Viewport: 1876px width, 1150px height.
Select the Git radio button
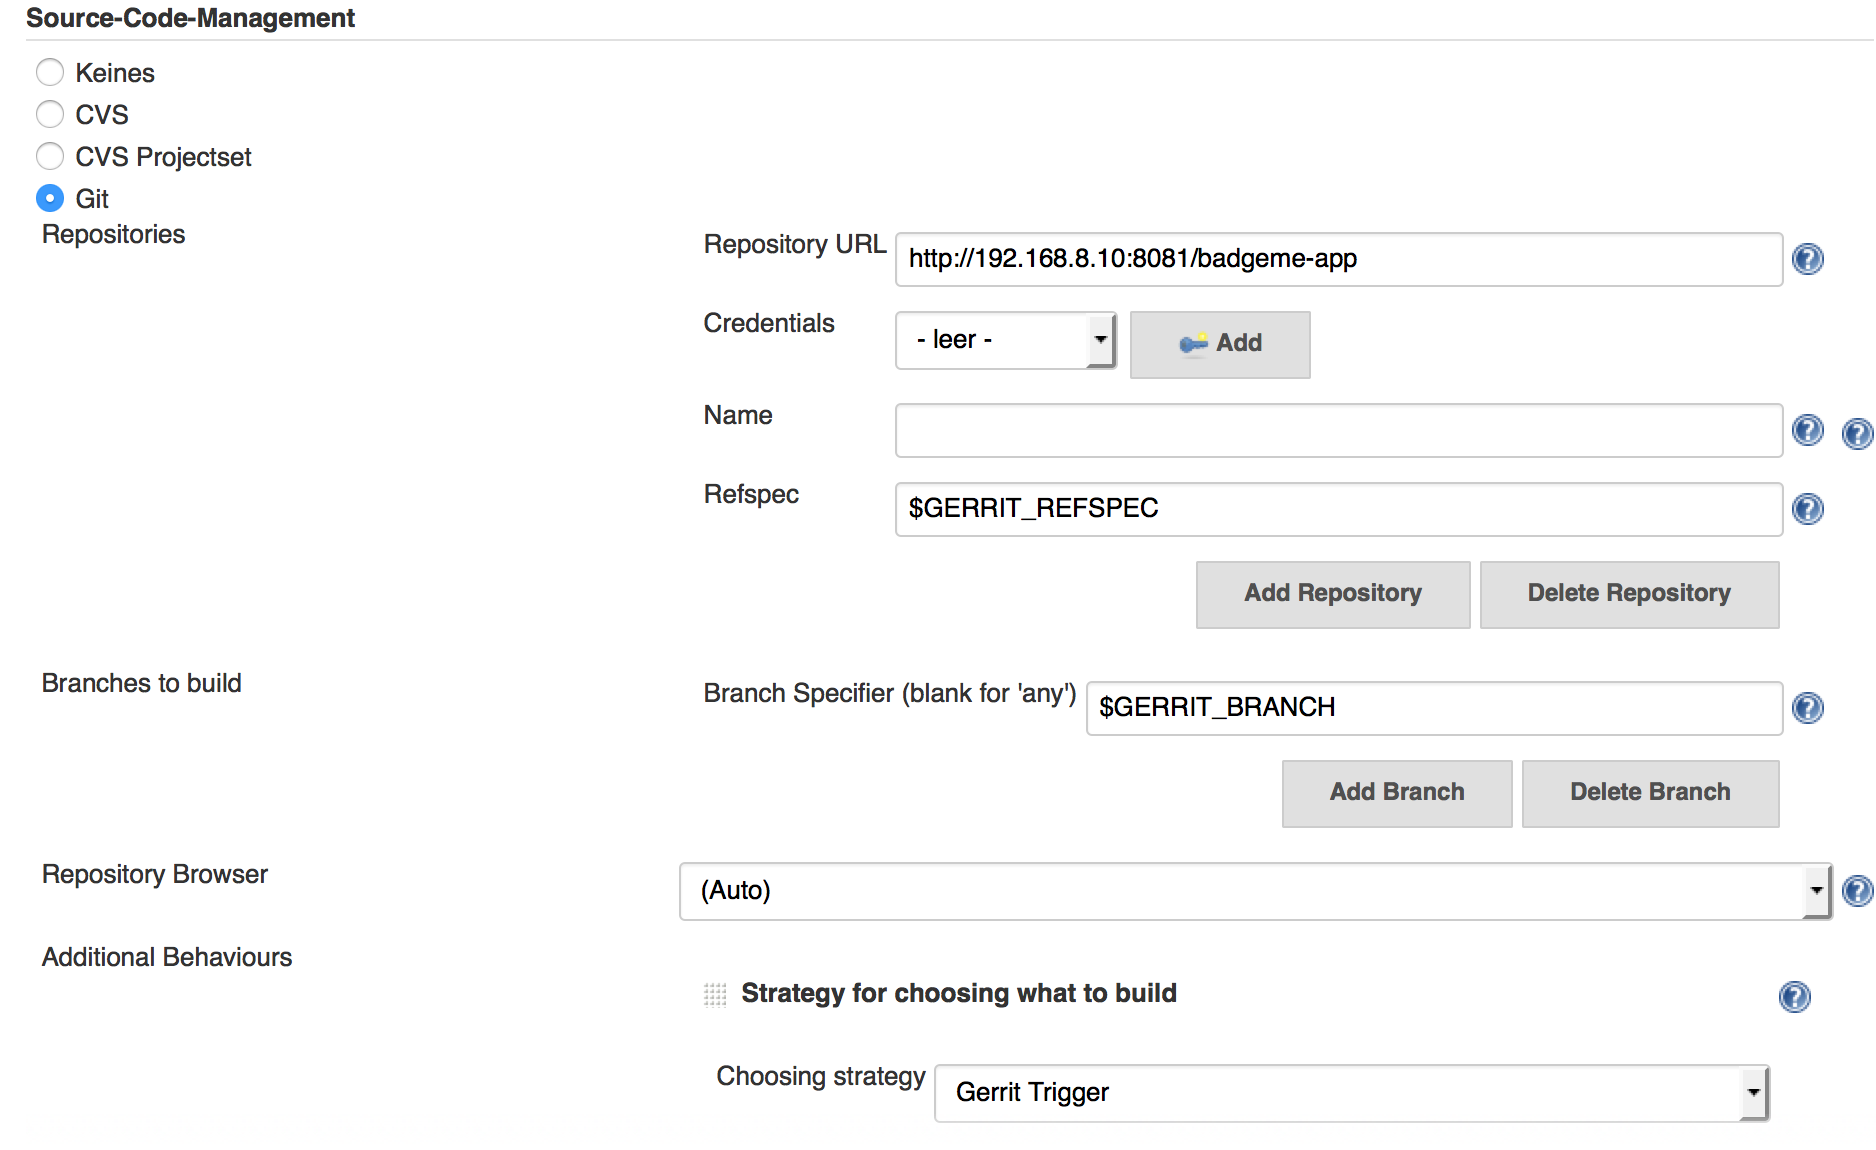[50, 198]
